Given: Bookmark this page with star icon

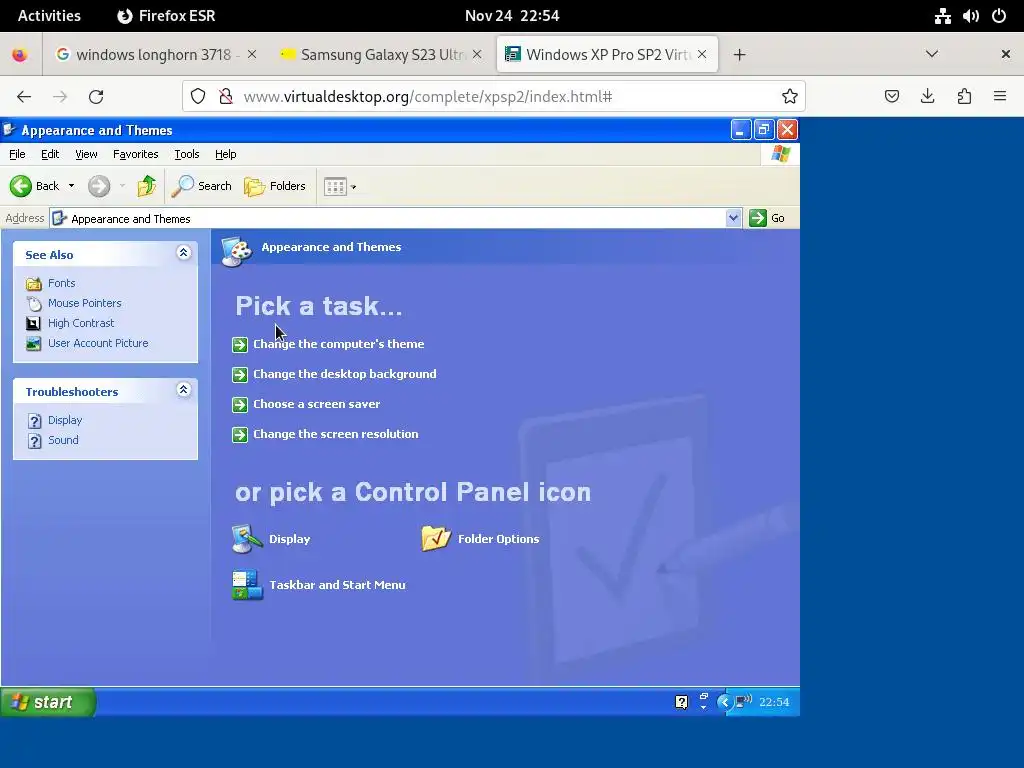Looking at the screenshot, I should click(790, 97).
